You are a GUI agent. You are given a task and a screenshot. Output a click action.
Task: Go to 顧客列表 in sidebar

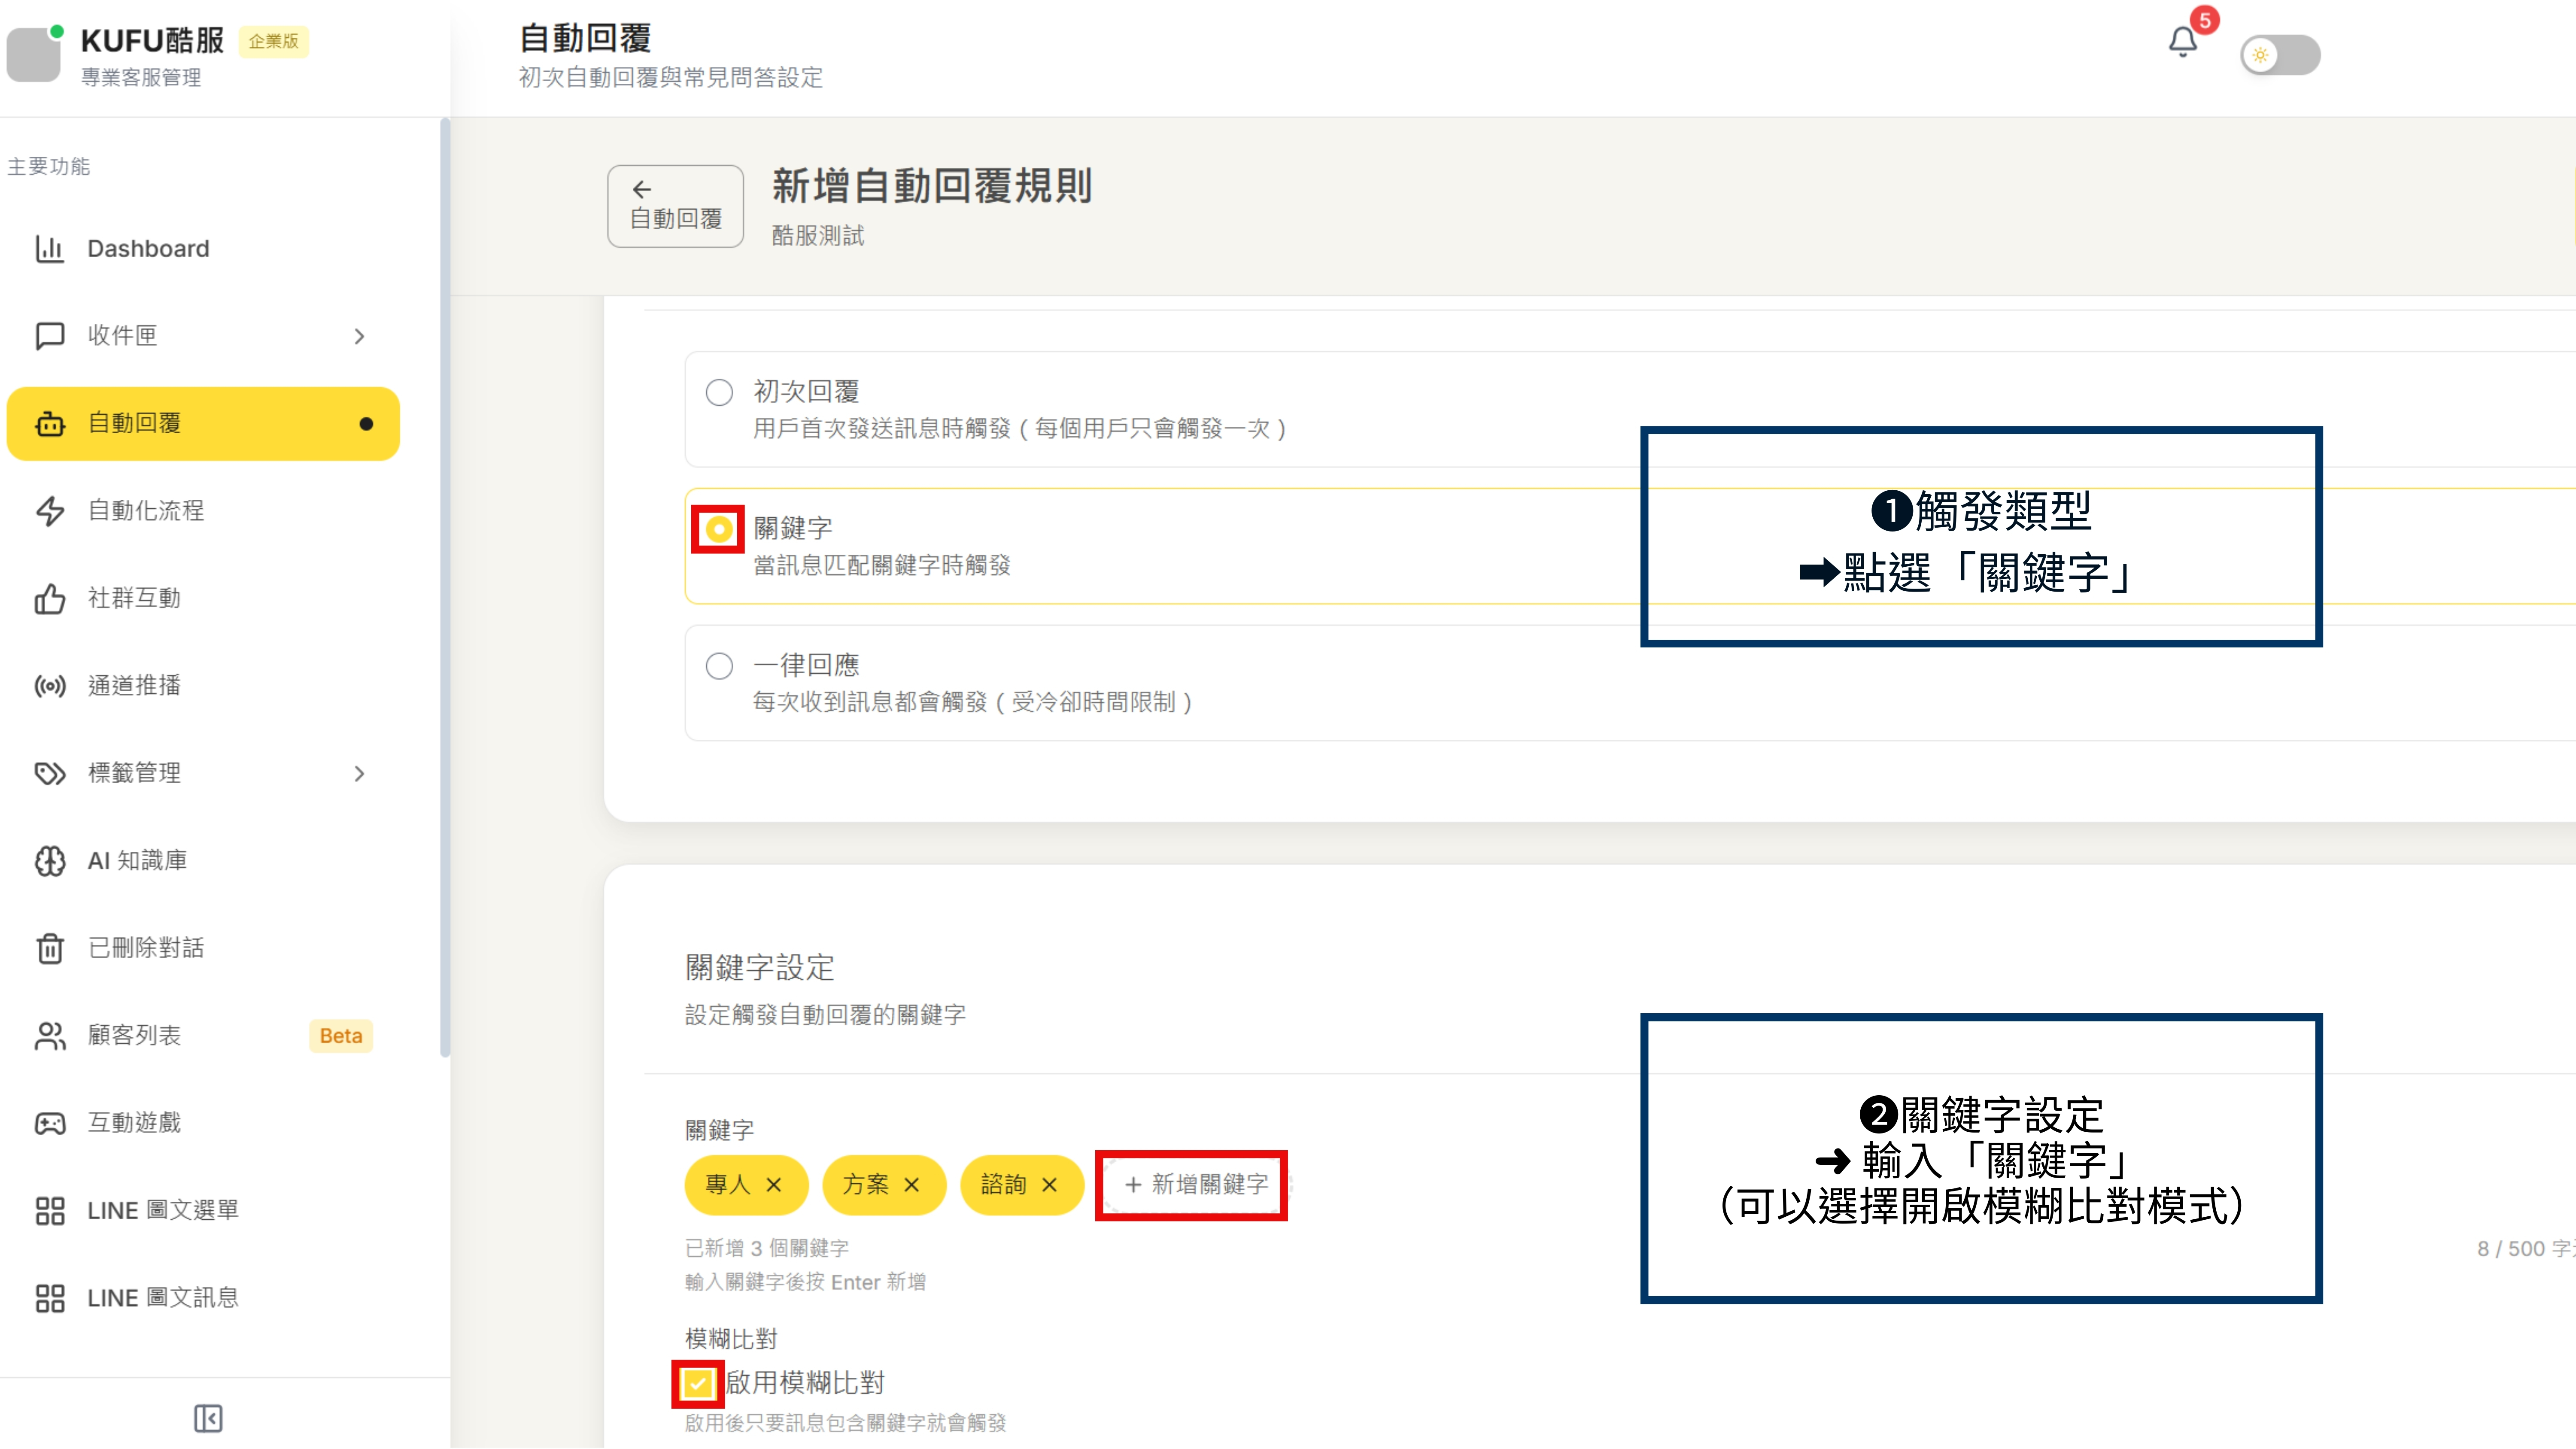pos(134,1035)
